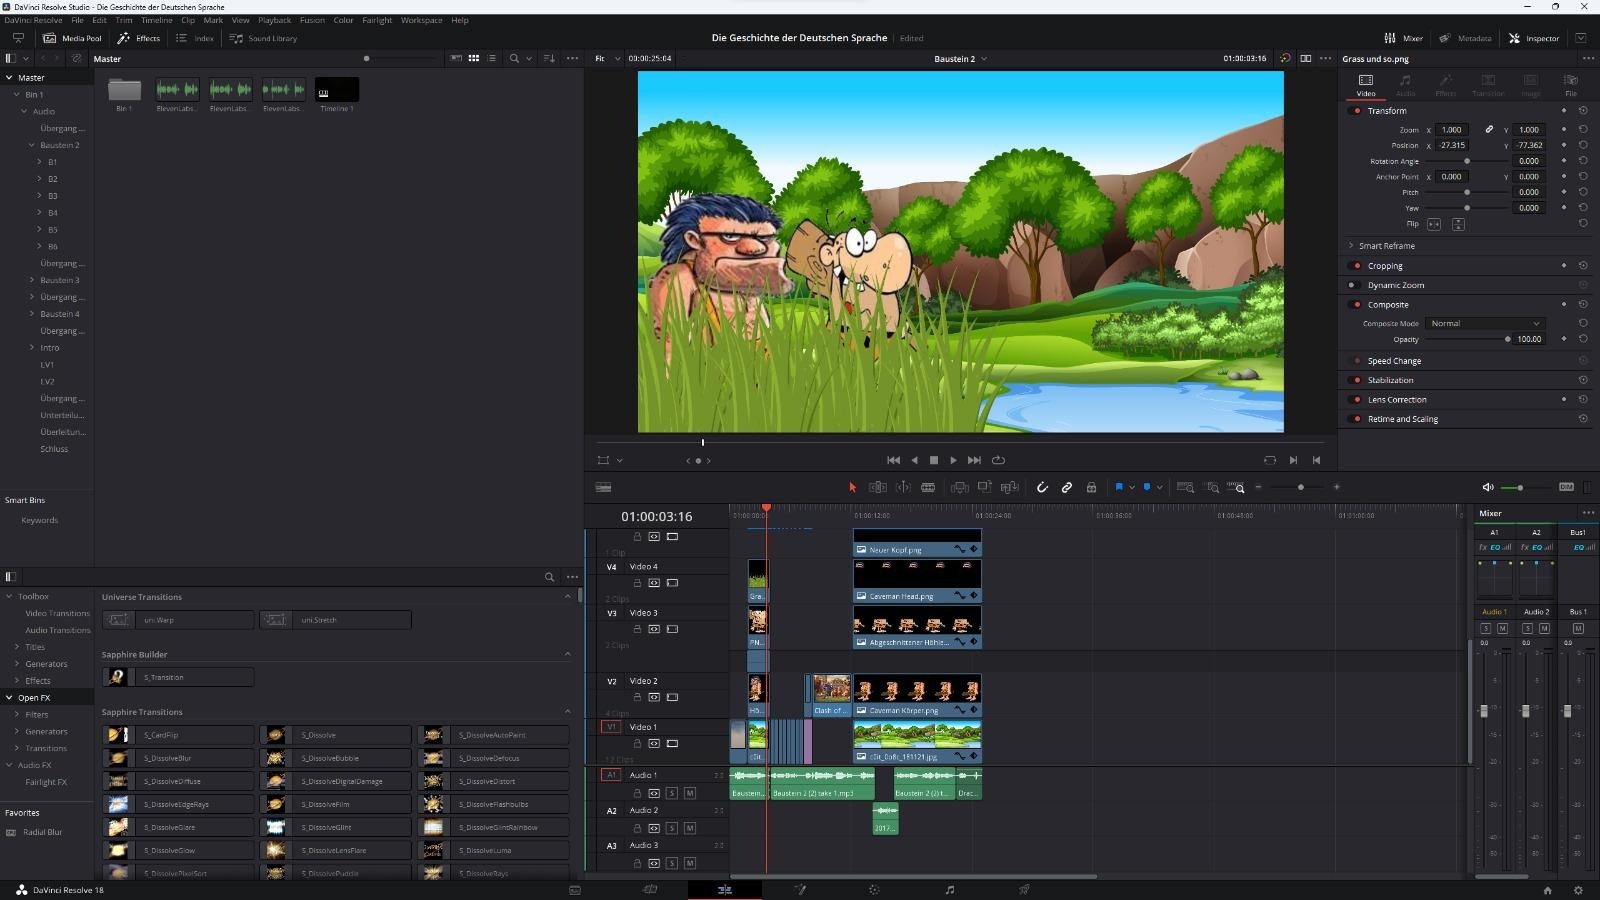
Task: Mute the Audio 1 track
Action: click(689, 793)
